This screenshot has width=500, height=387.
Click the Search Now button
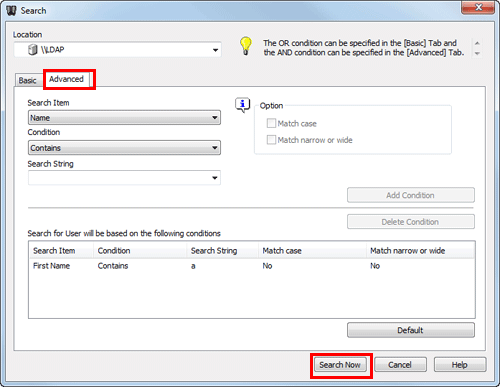point(340,365)
